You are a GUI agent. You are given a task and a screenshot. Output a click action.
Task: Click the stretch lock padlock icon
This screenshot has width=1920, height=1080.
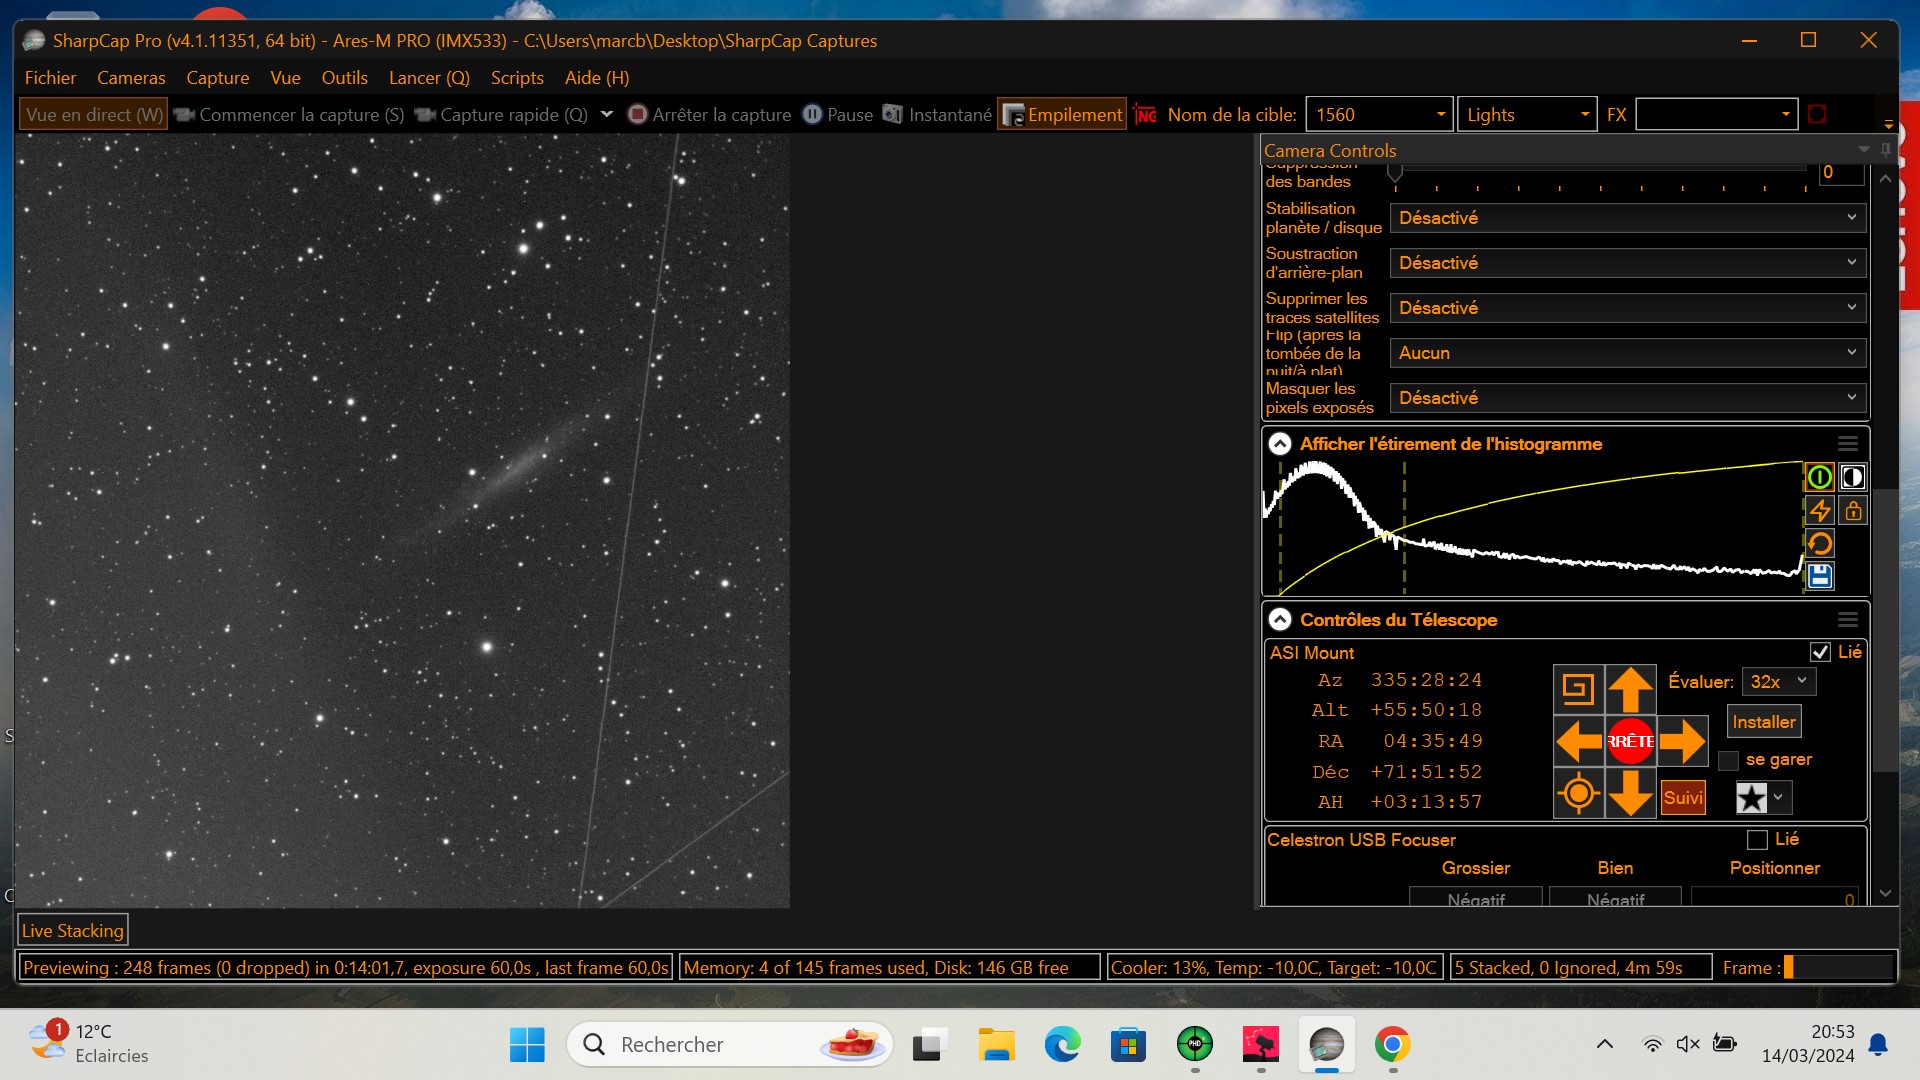[1853, 510]
